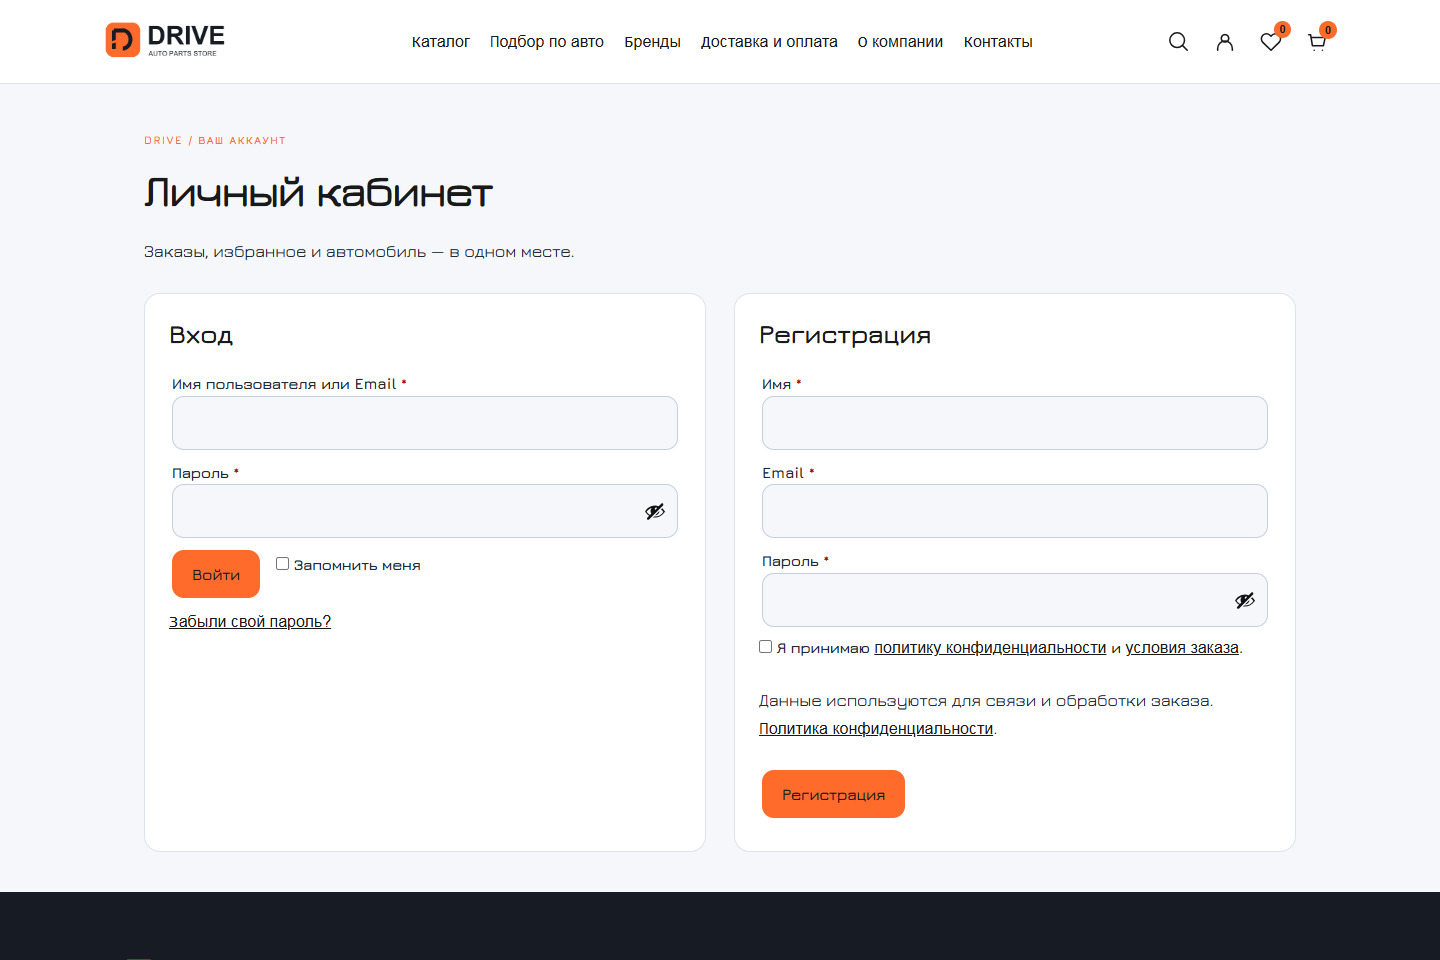This screenshot has height=960, width=1440.
Task: Open the 'Каталог' menu item
Action: click(x=441, y=42)
